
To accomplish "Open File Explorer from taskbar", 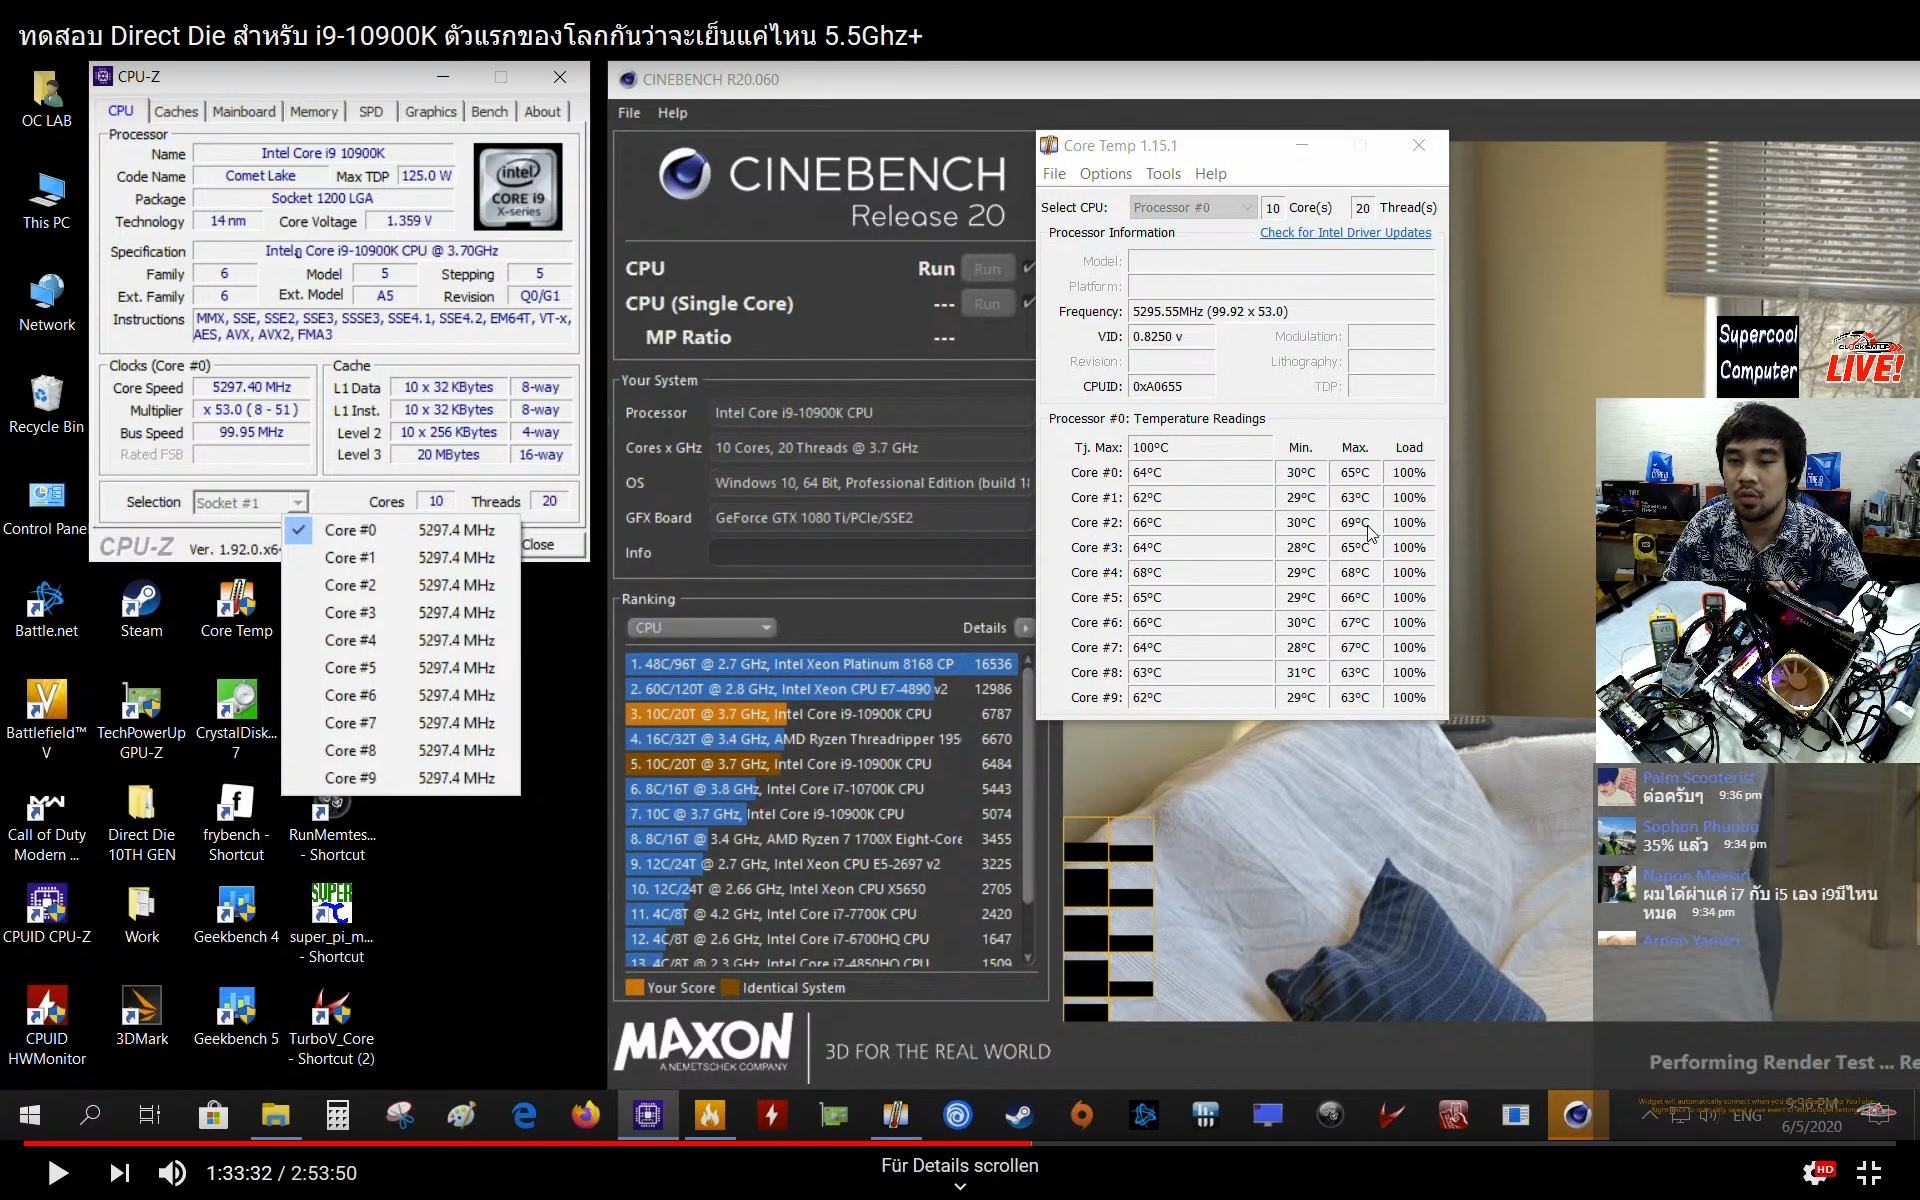I will [x=275, y=1114].
